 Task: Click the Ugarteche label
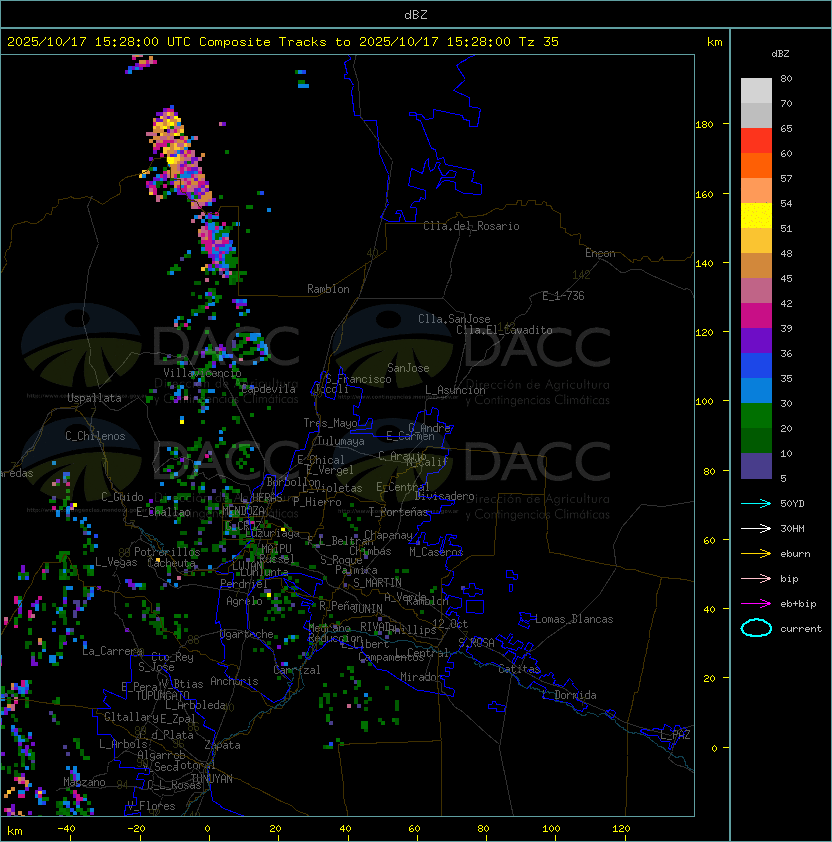[x=247, y=634]
